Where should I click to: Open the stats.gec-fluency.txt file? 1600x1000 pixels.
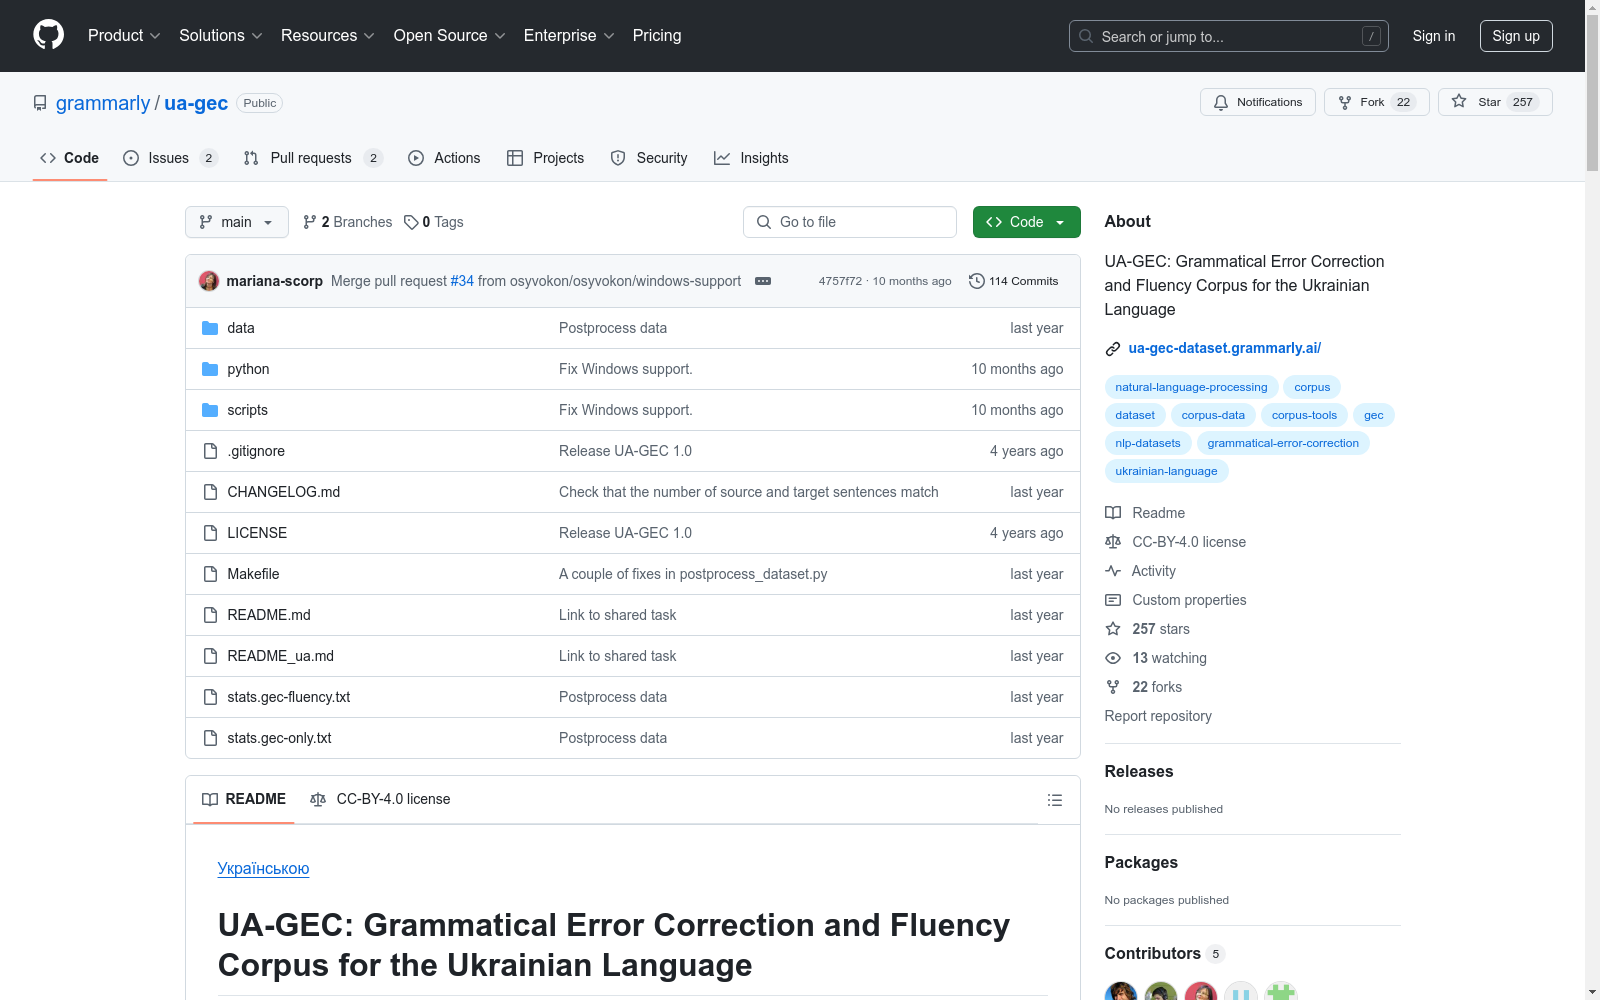(289, 697)
